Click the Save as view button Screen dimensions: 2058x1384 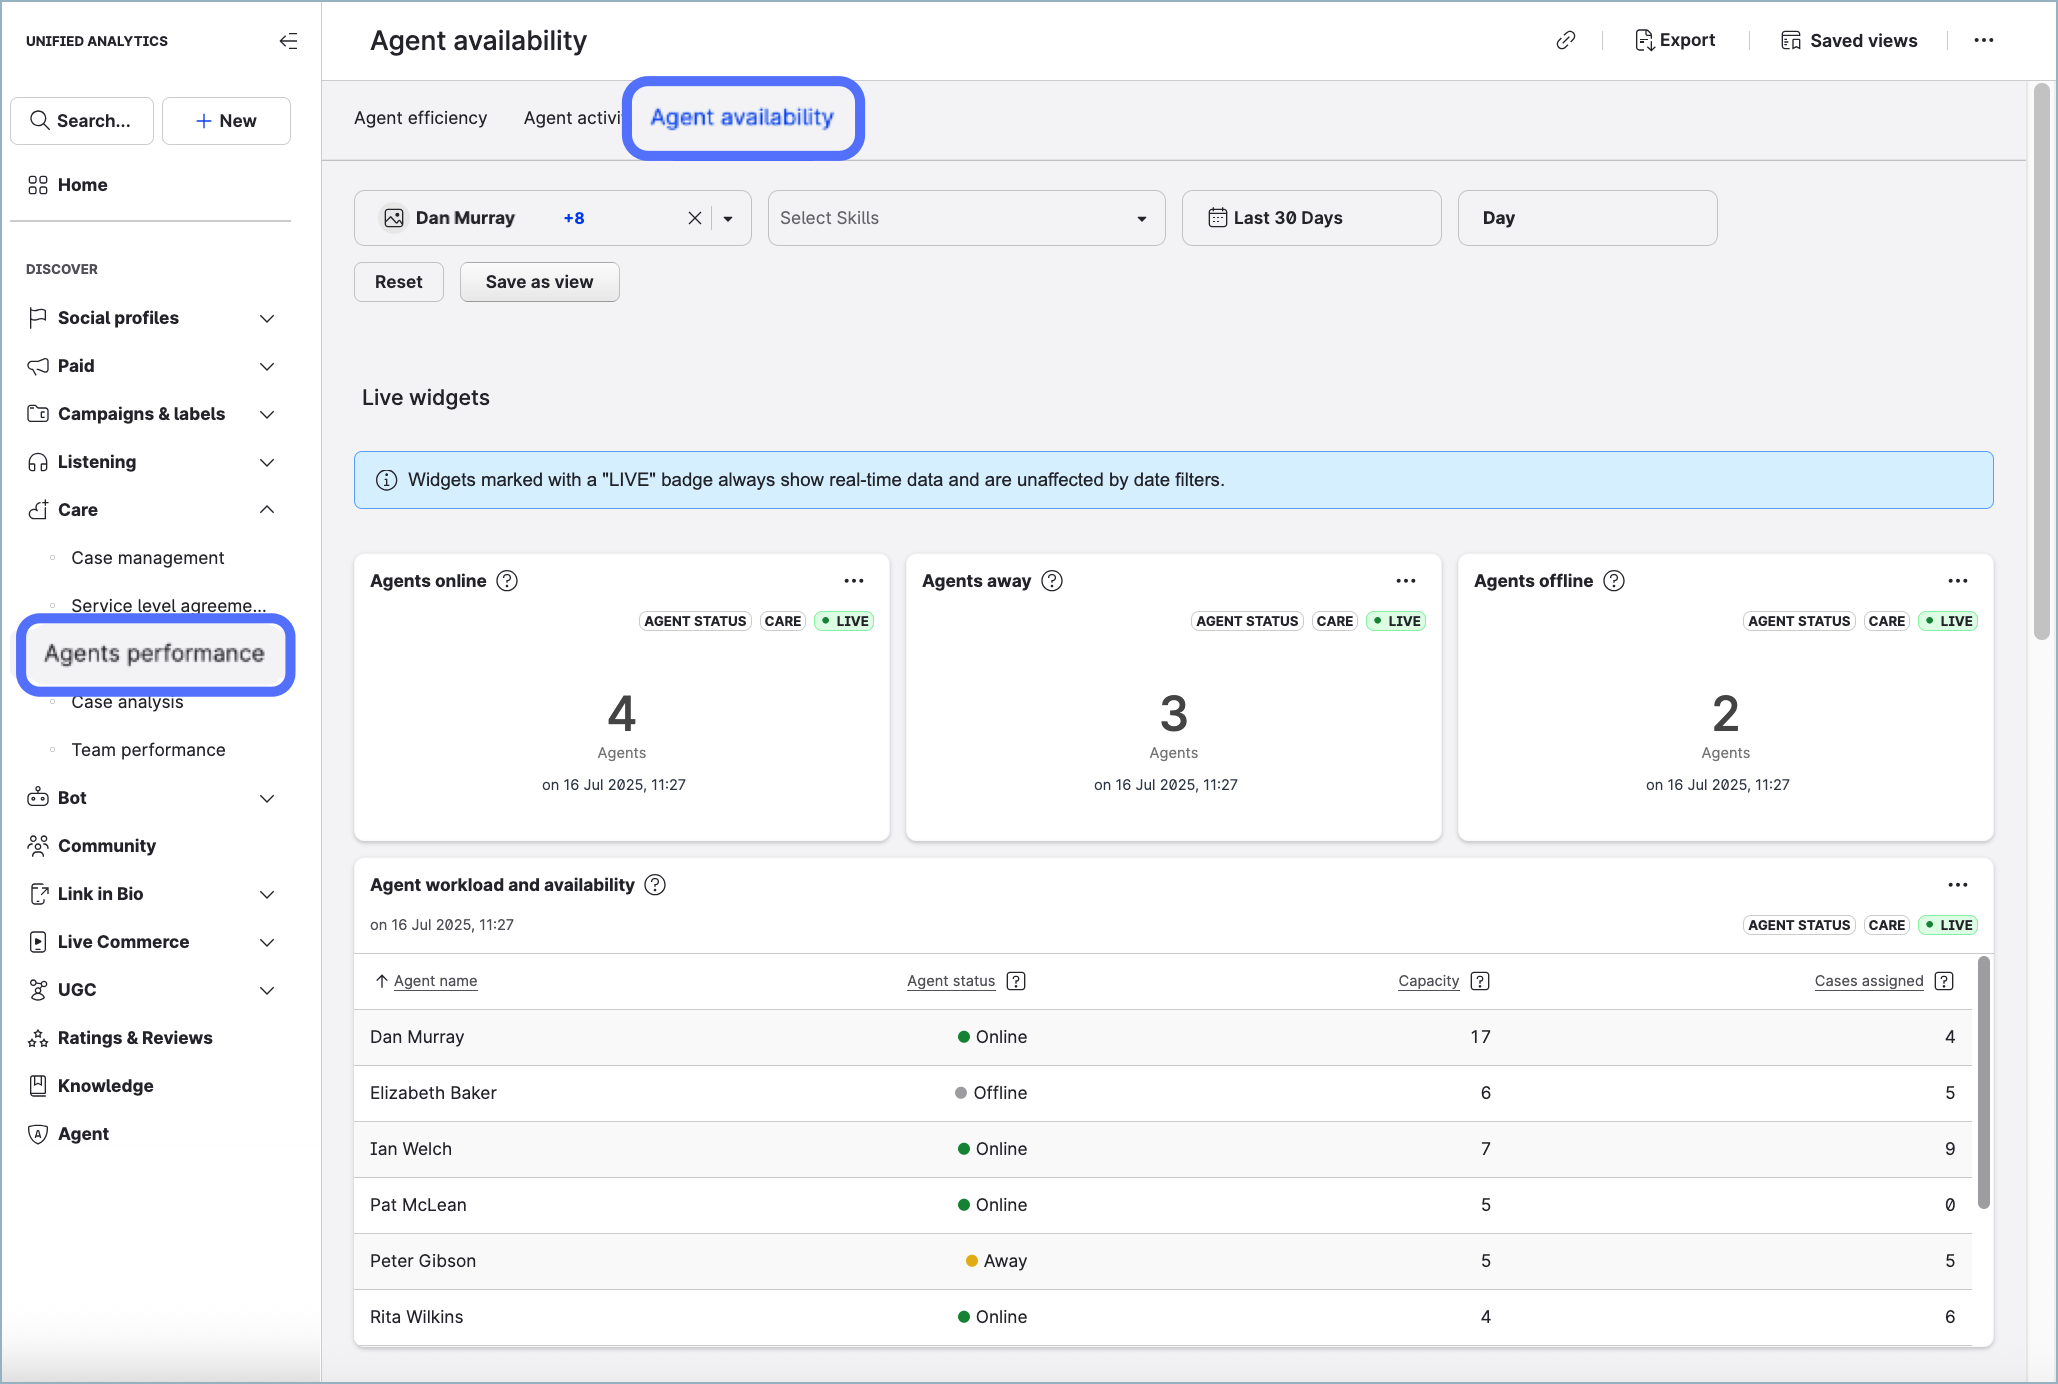(539, 282)
